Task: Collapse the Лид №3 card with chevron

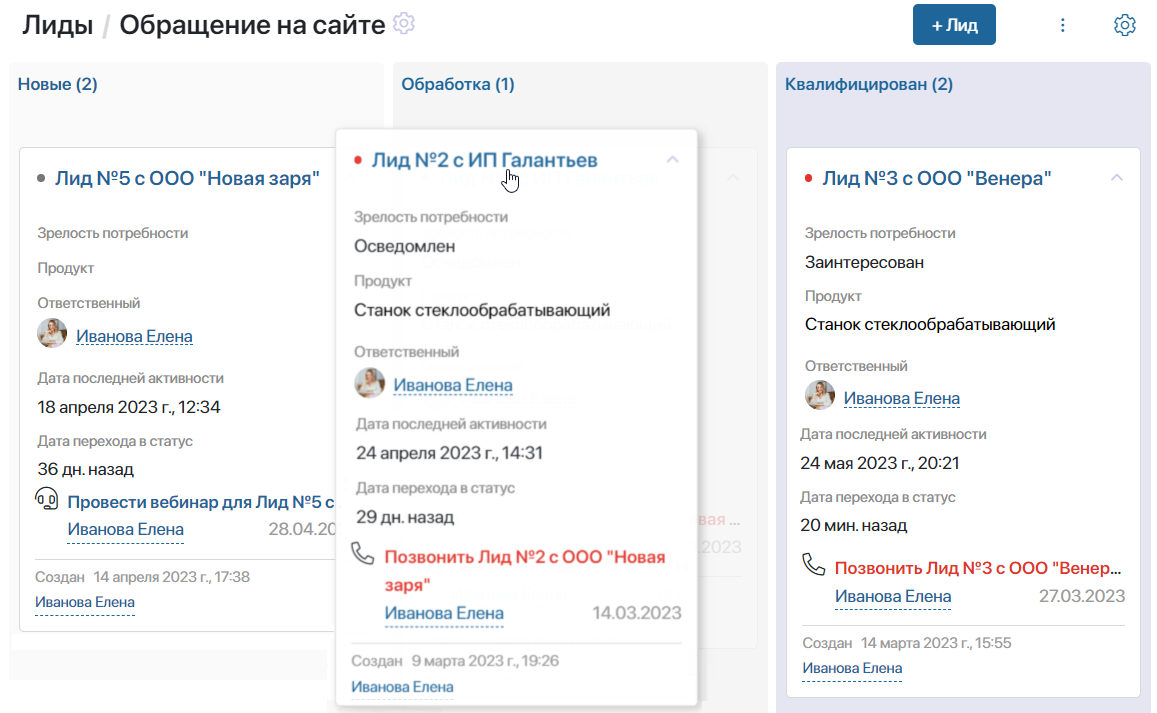Action: 1116,177
